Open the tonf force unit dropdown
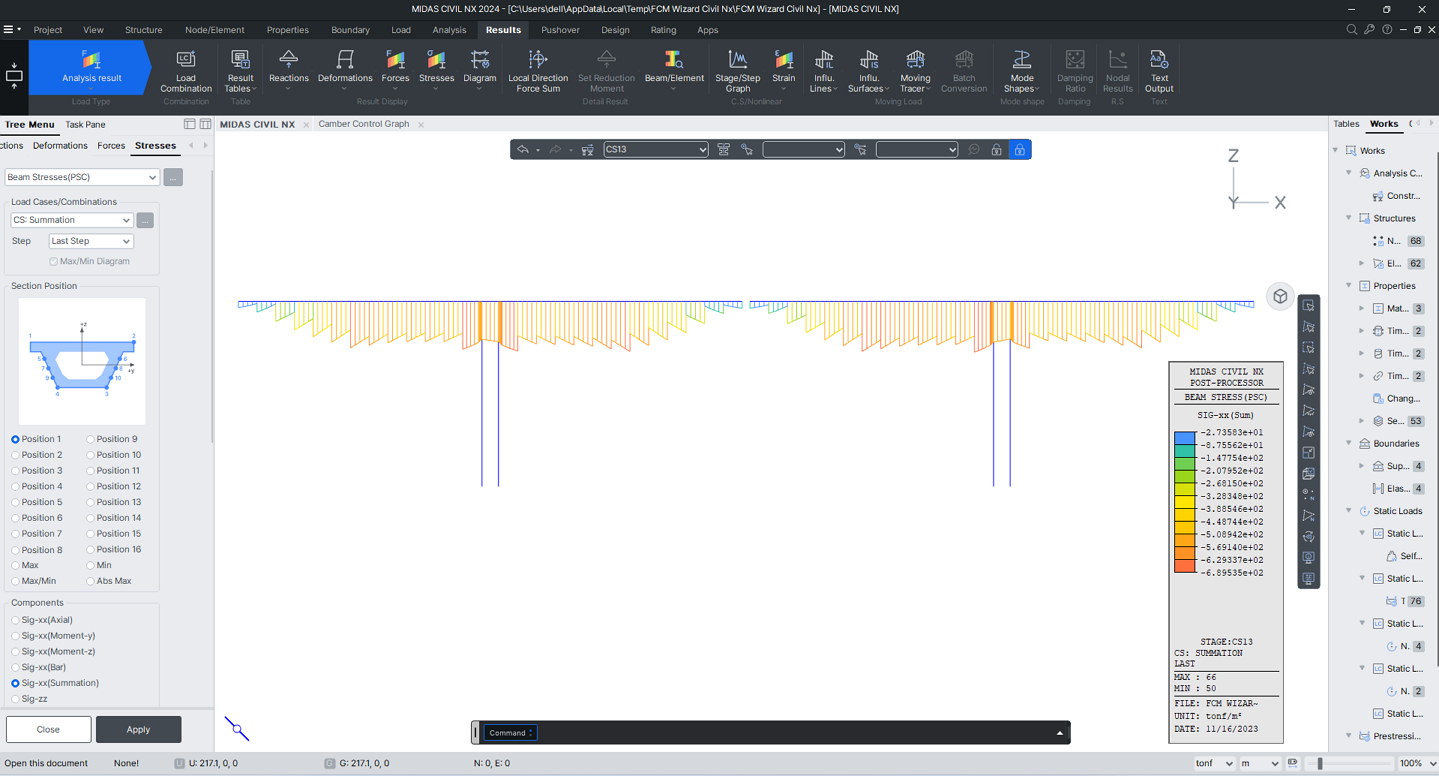1439x776 pixels. (1214, 763)
